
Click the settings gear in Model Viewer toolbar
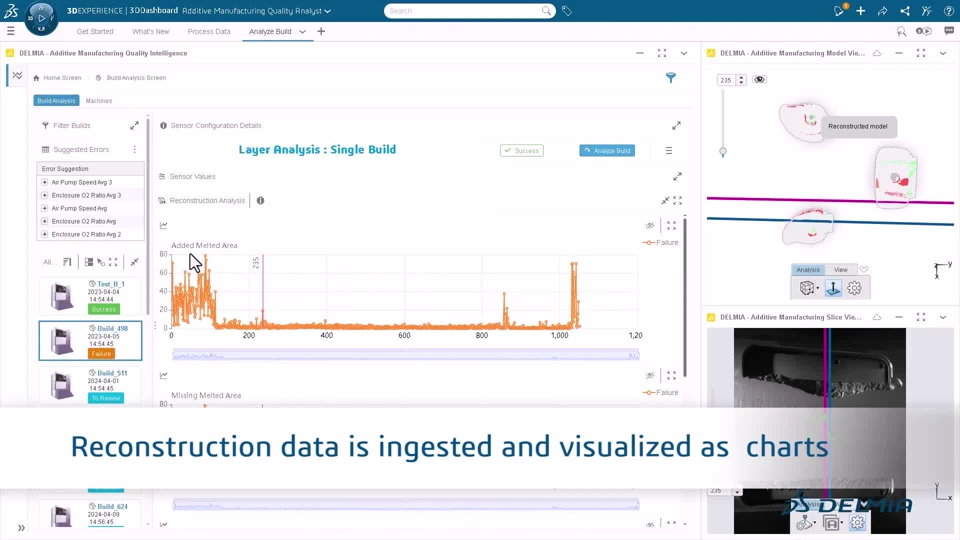point(854,288)
